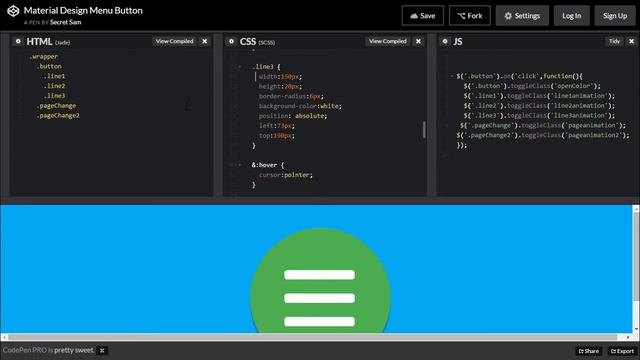Click the toggleClass('line2animation') JS line
The image size is (640, 360).
tap(539, 106)
